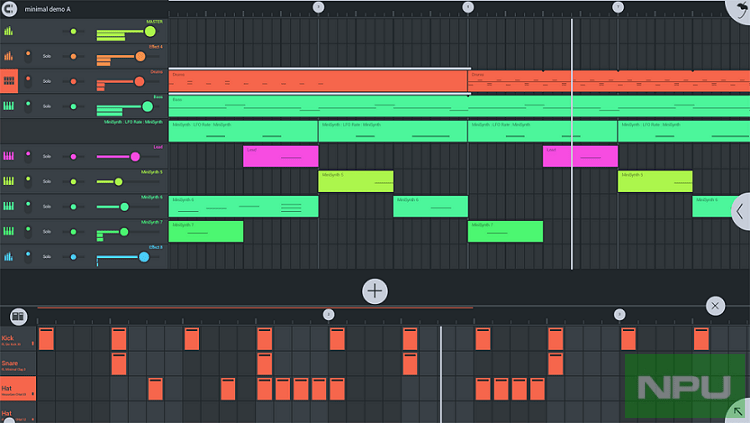
Task: Select the first MiniSynth 7 clip
Action: coord(206,231)
